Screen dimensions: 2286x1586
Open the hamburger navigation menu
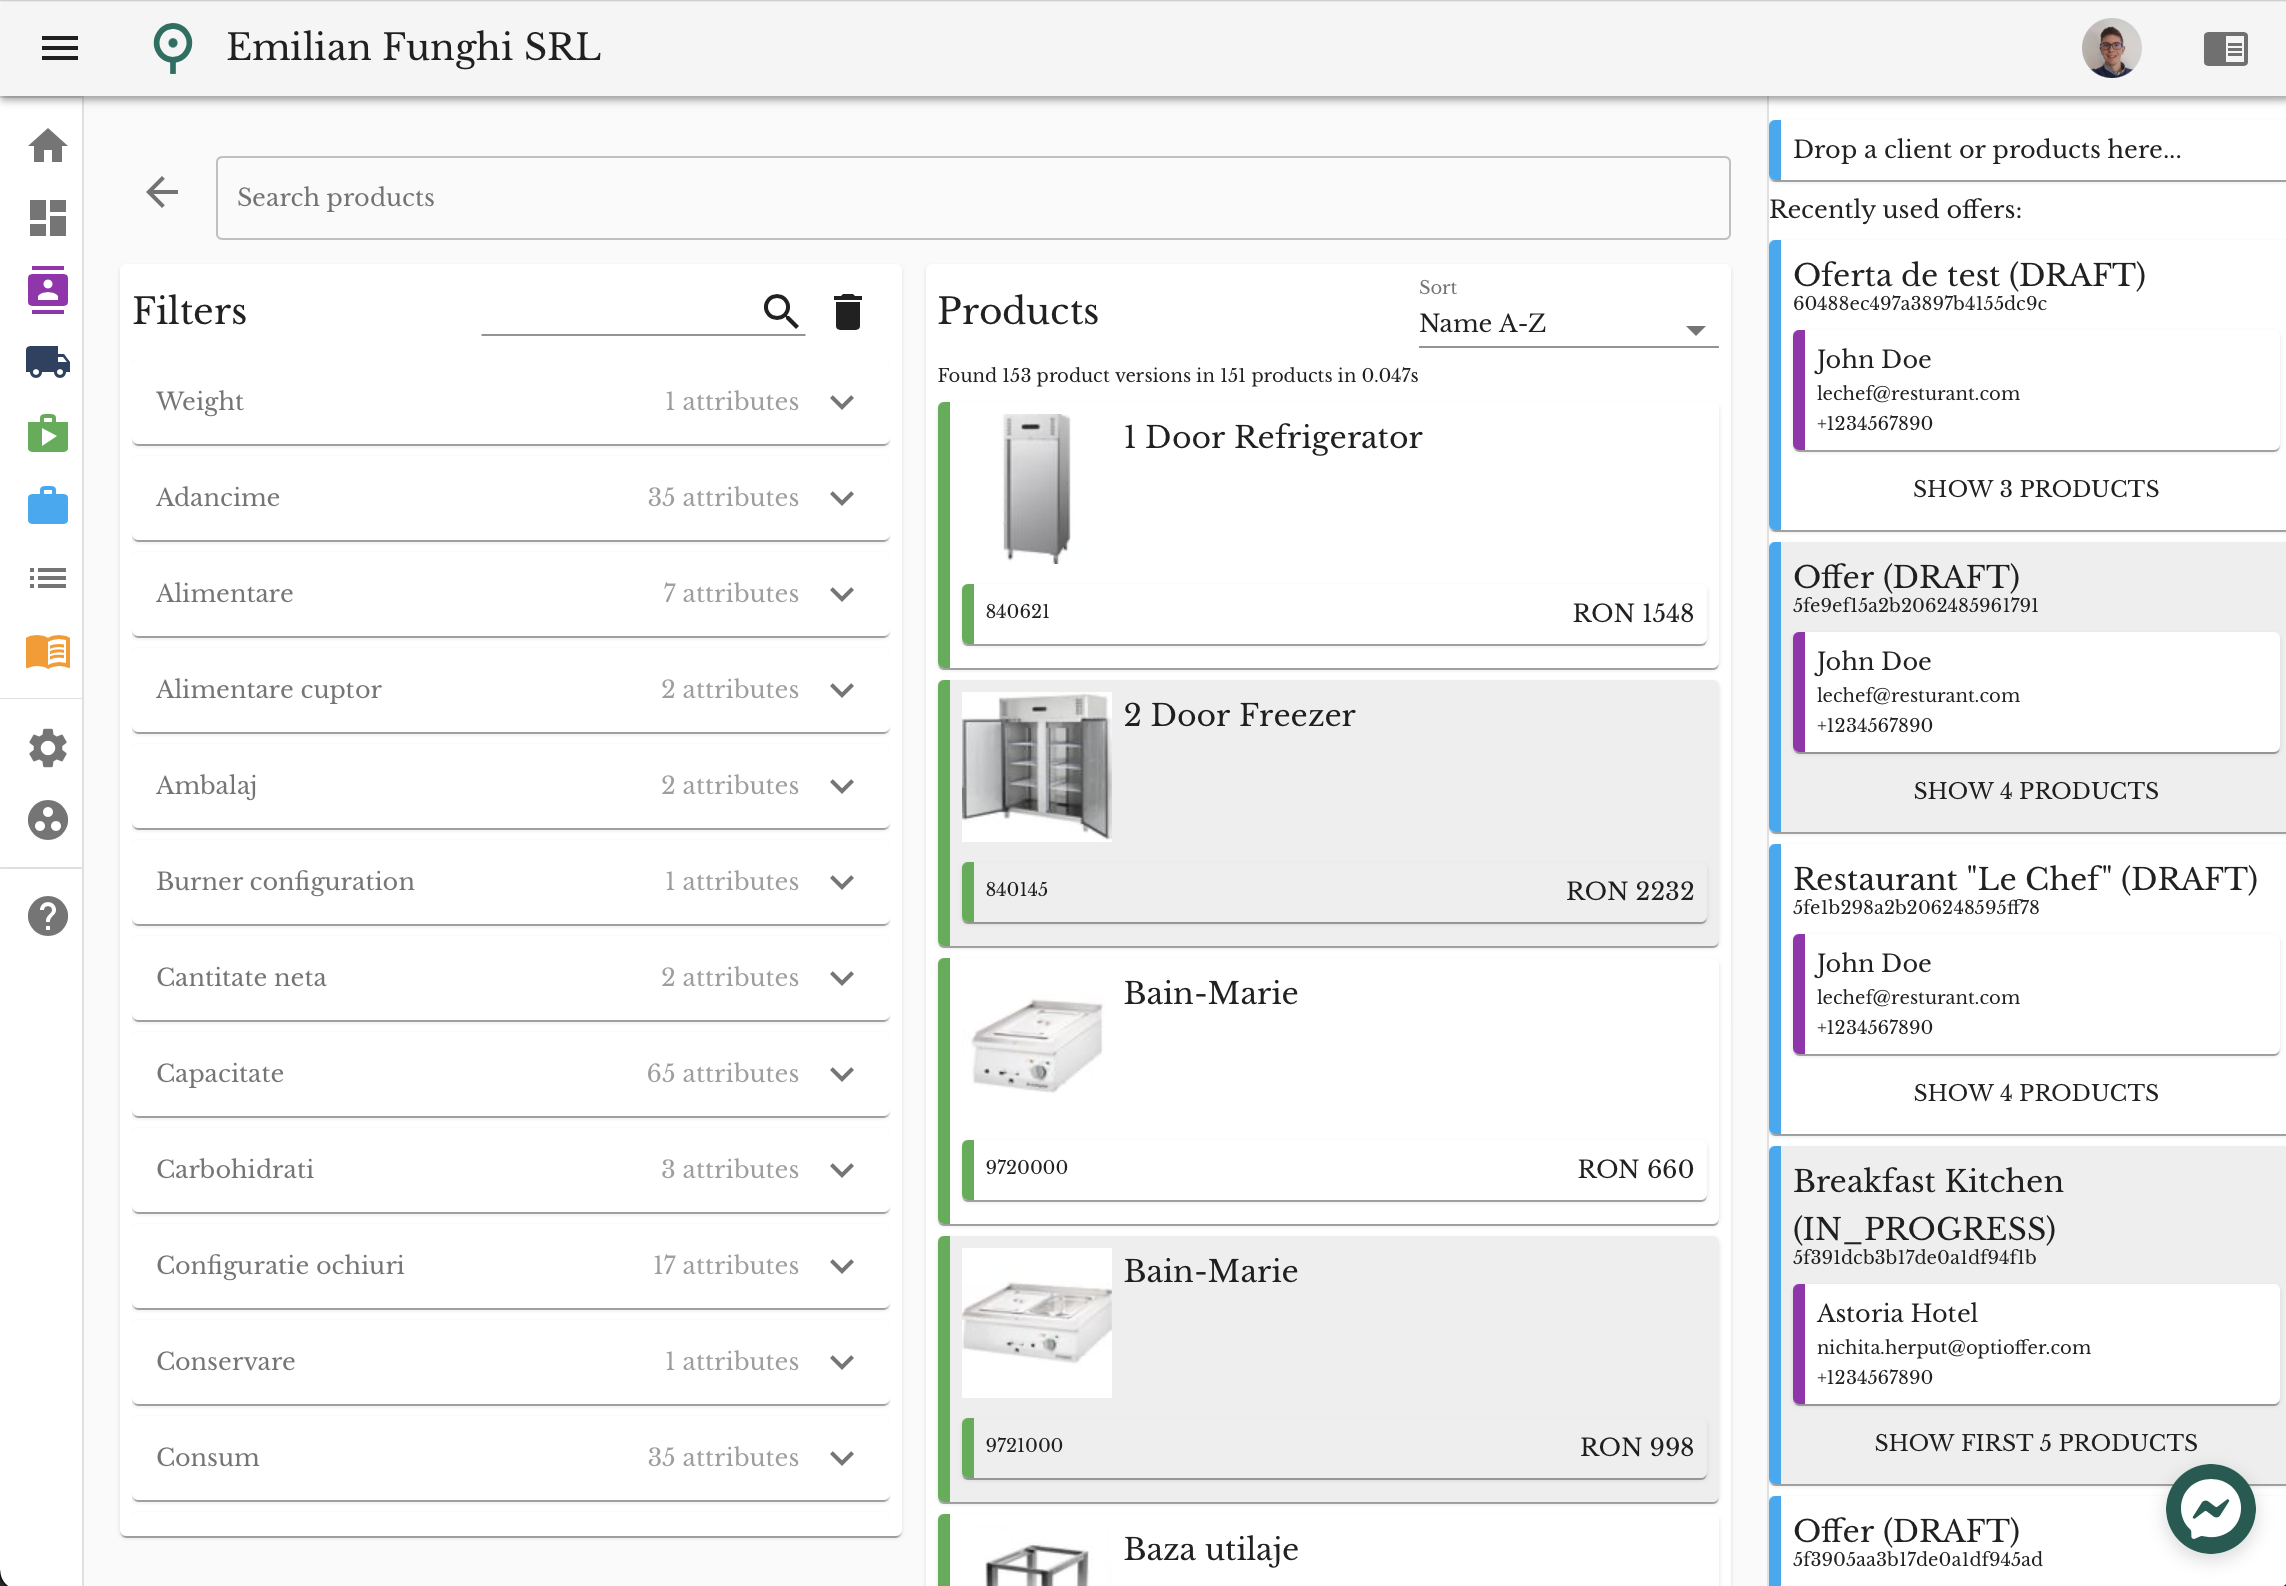(x=60, y=47)
